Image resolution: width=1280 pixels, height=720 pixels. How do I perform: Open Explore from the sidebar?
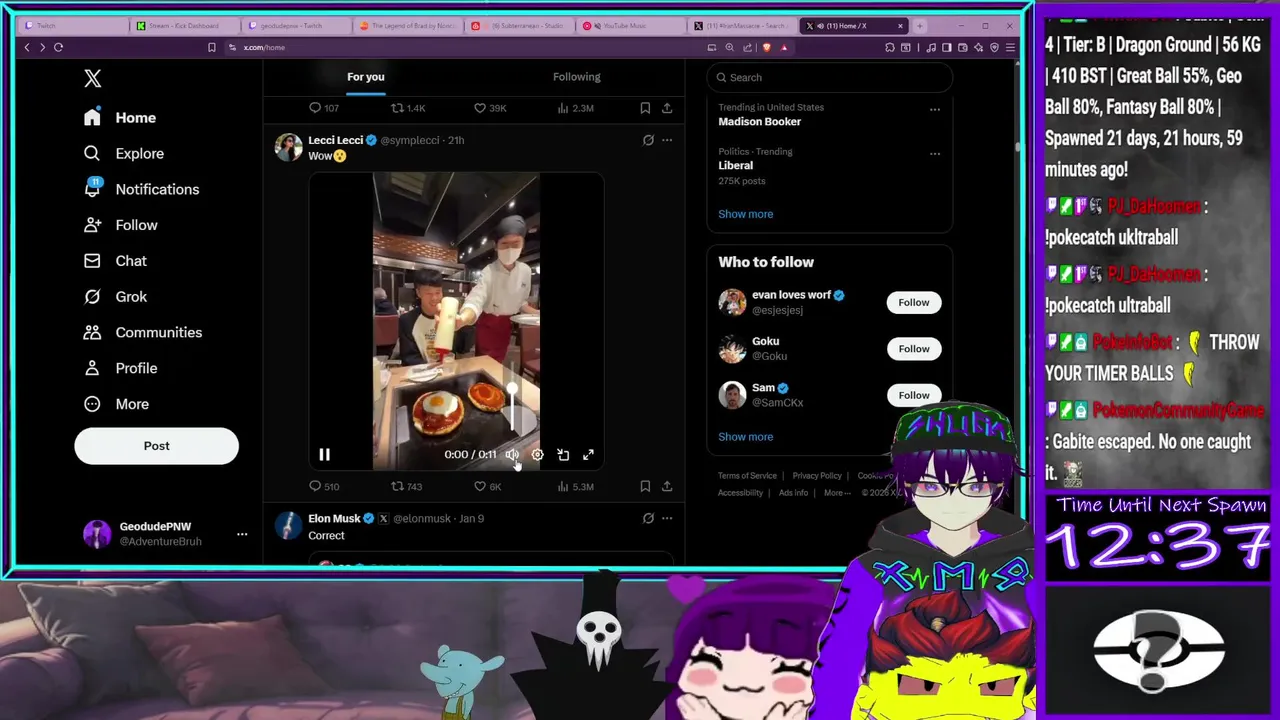click(x=124, y=153)
